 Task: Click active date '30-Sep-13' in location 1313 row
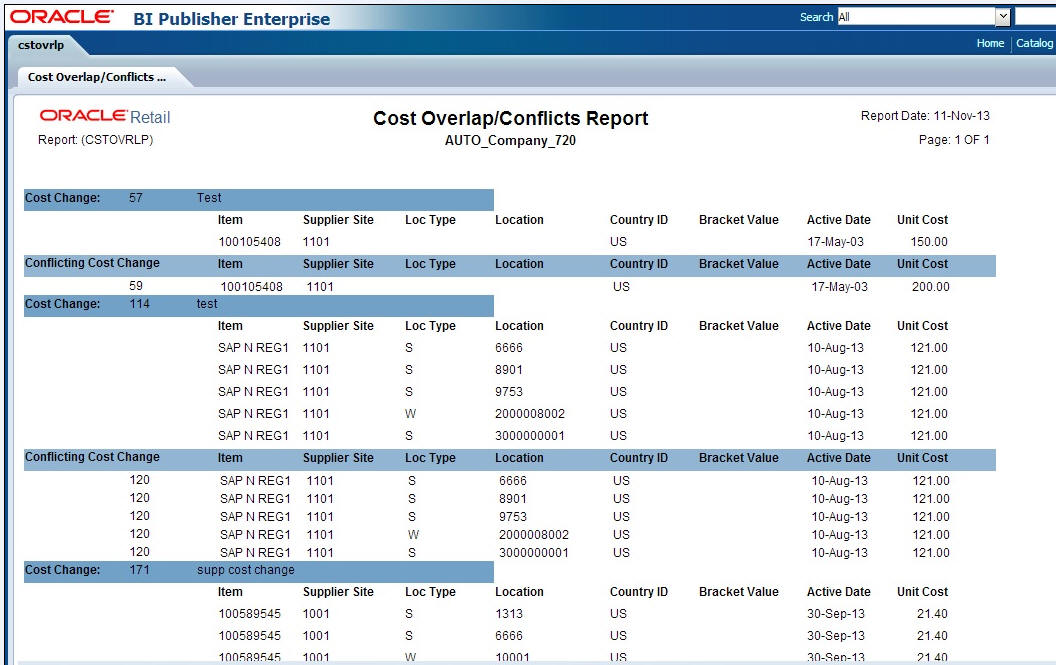[x=836, y=614]
